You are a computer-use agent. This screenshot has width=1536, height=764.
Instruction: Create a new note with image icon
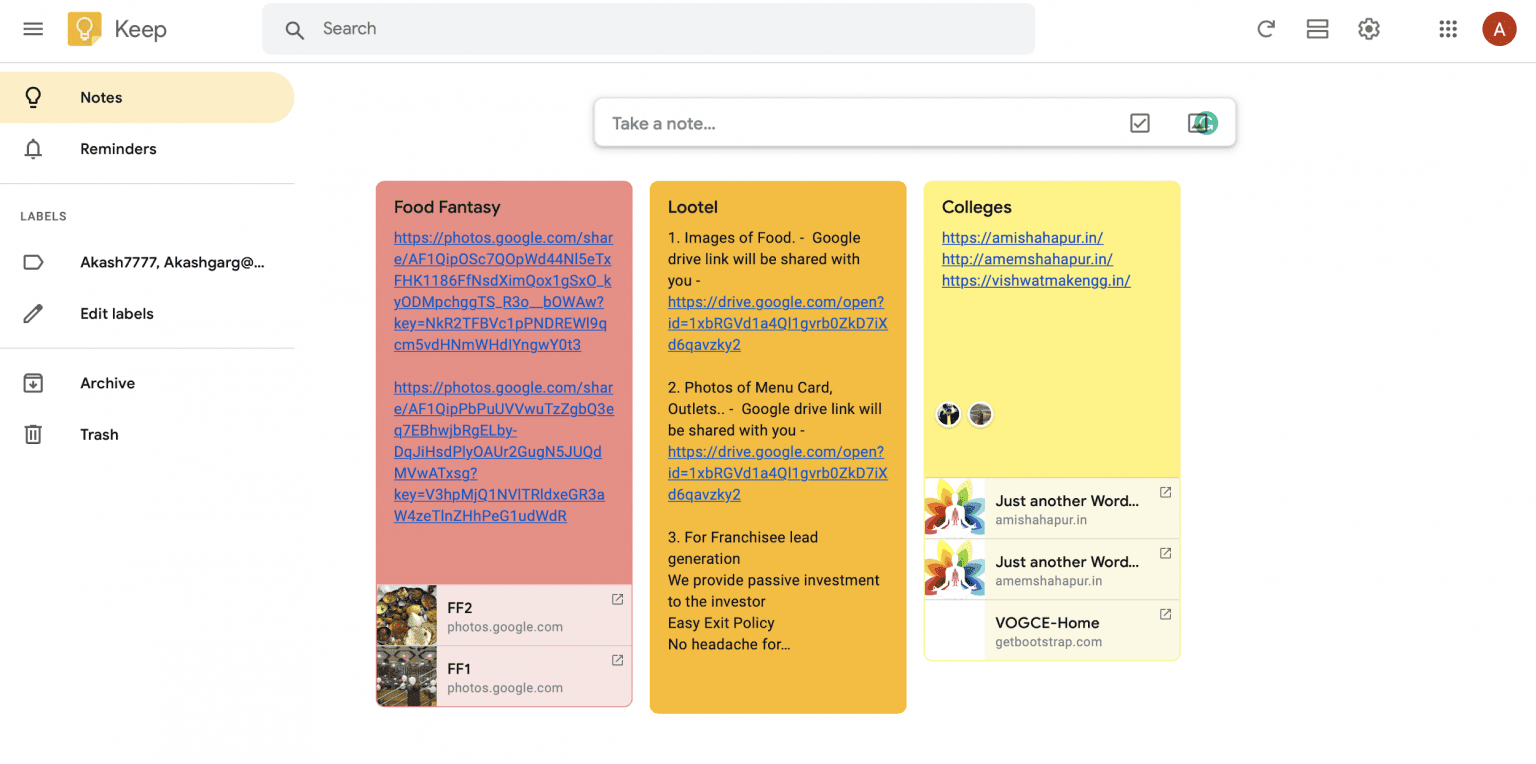[1202, 123]
